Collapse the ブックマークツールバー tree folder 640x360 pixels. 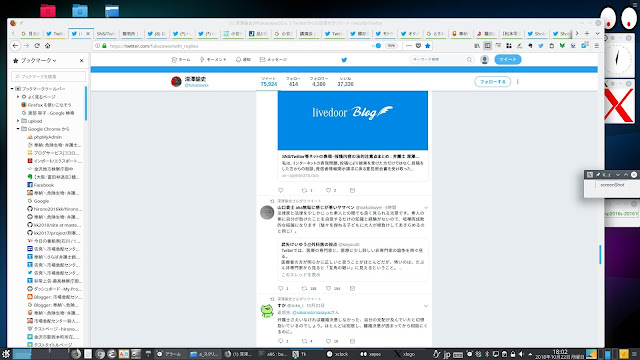pos(12,89)
